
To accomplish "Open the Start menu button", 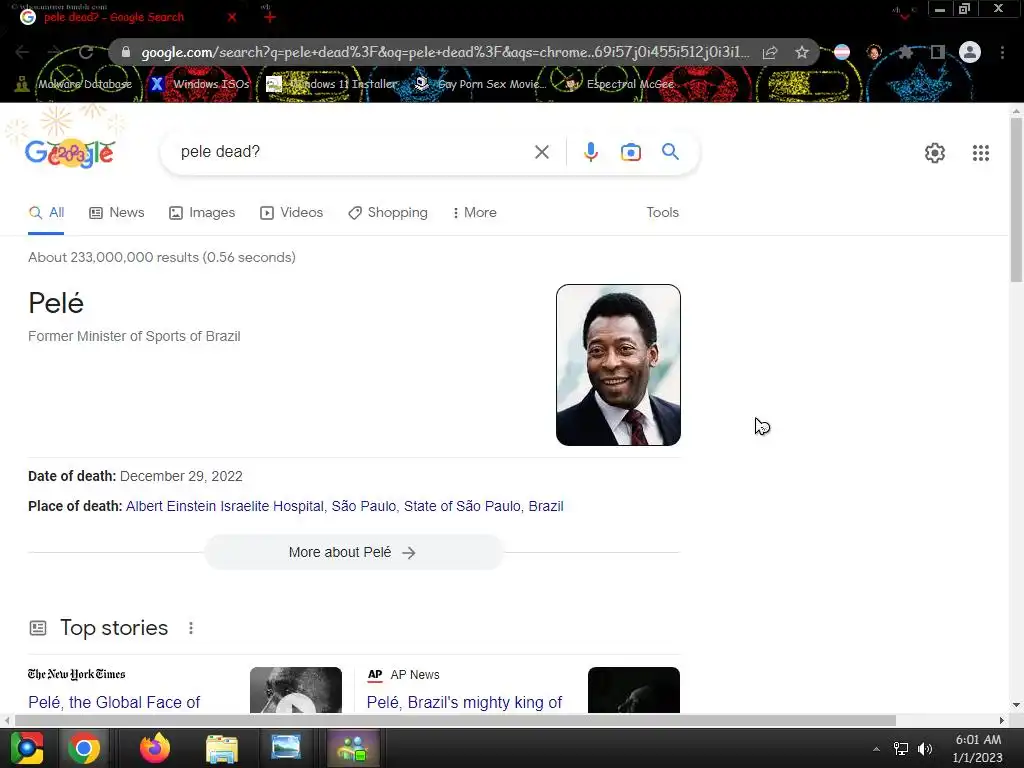I will (x=27, y=748).
